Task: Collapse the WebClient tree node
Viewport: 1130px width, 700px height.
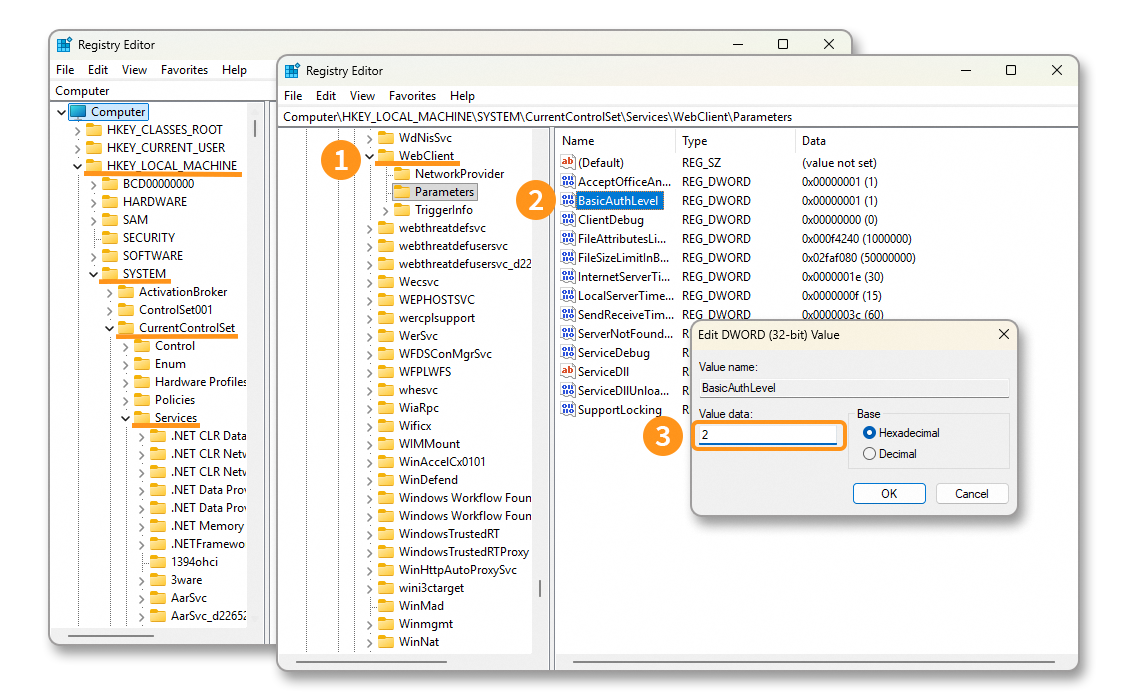Action: [x=369, y=156]
